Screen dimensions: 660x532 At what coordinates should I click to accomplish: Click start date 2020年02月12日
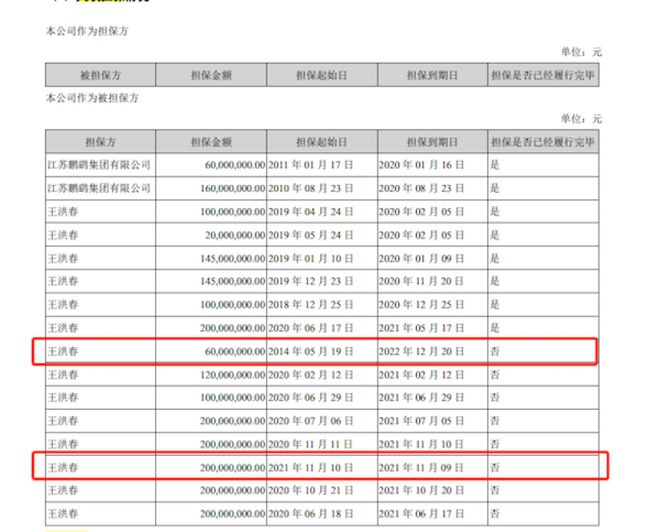tap(311, 375)
